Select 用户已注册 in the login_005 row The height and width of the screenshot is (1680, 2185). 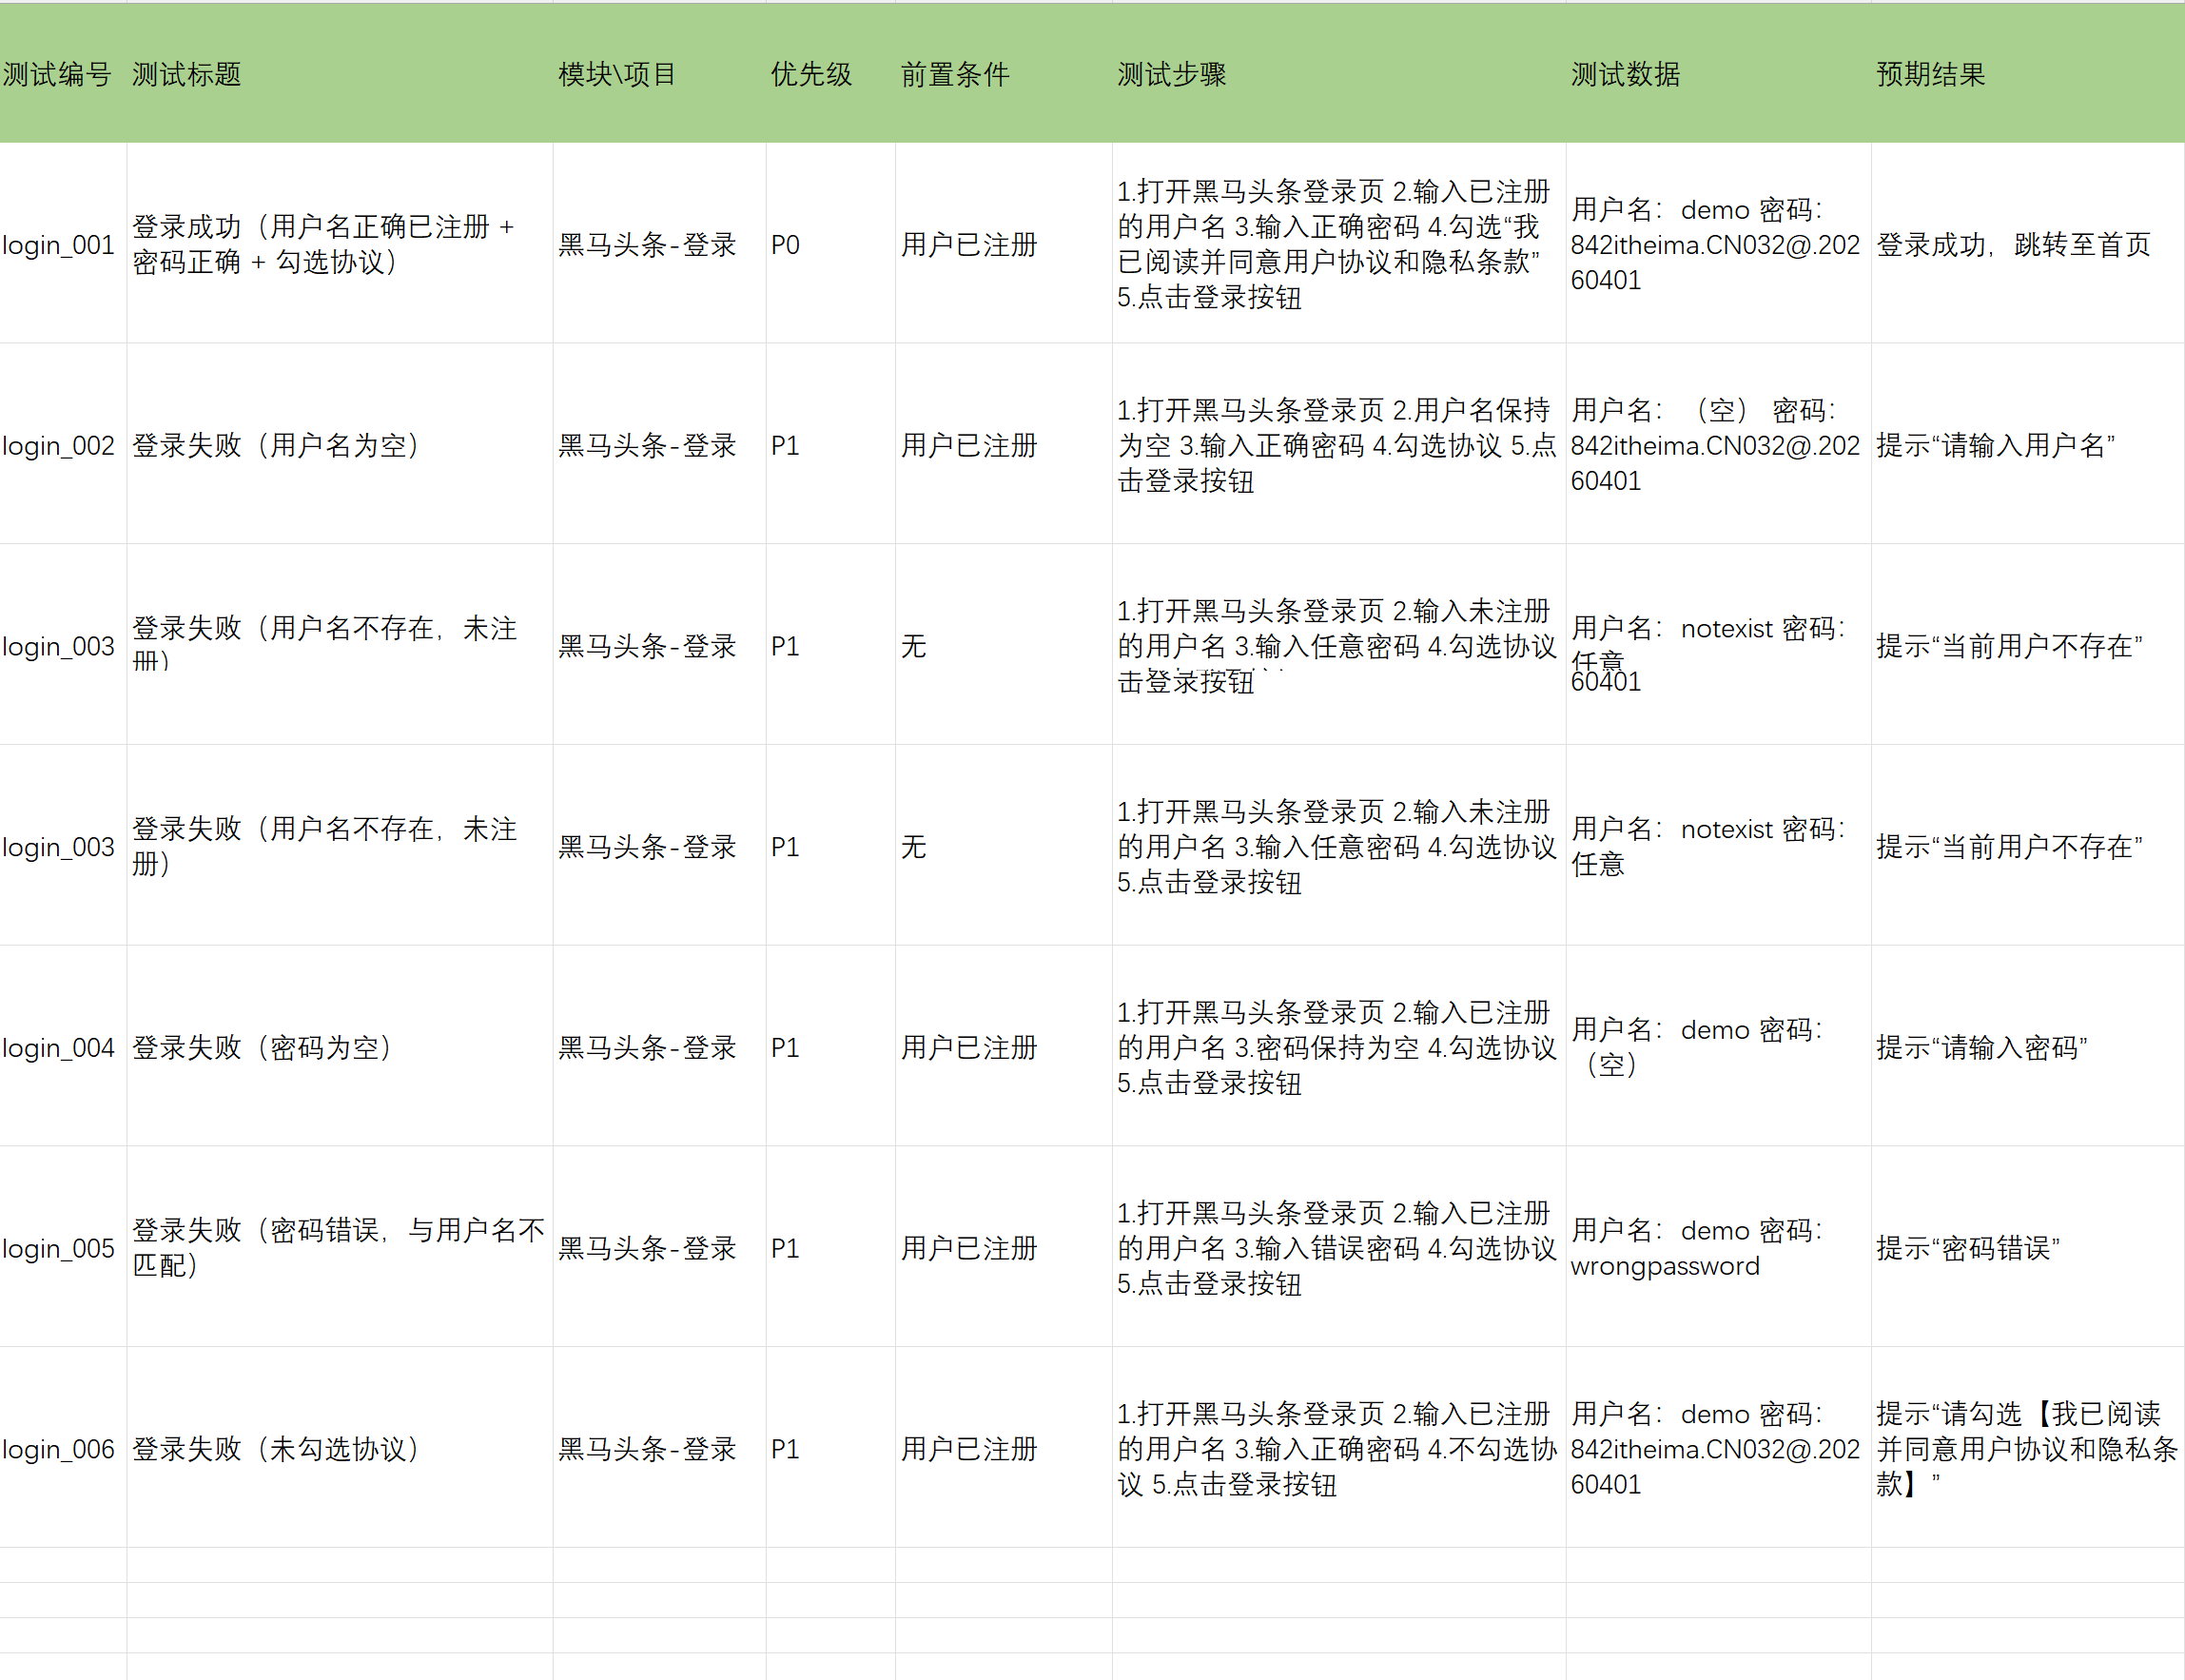pos(1004,1248)
